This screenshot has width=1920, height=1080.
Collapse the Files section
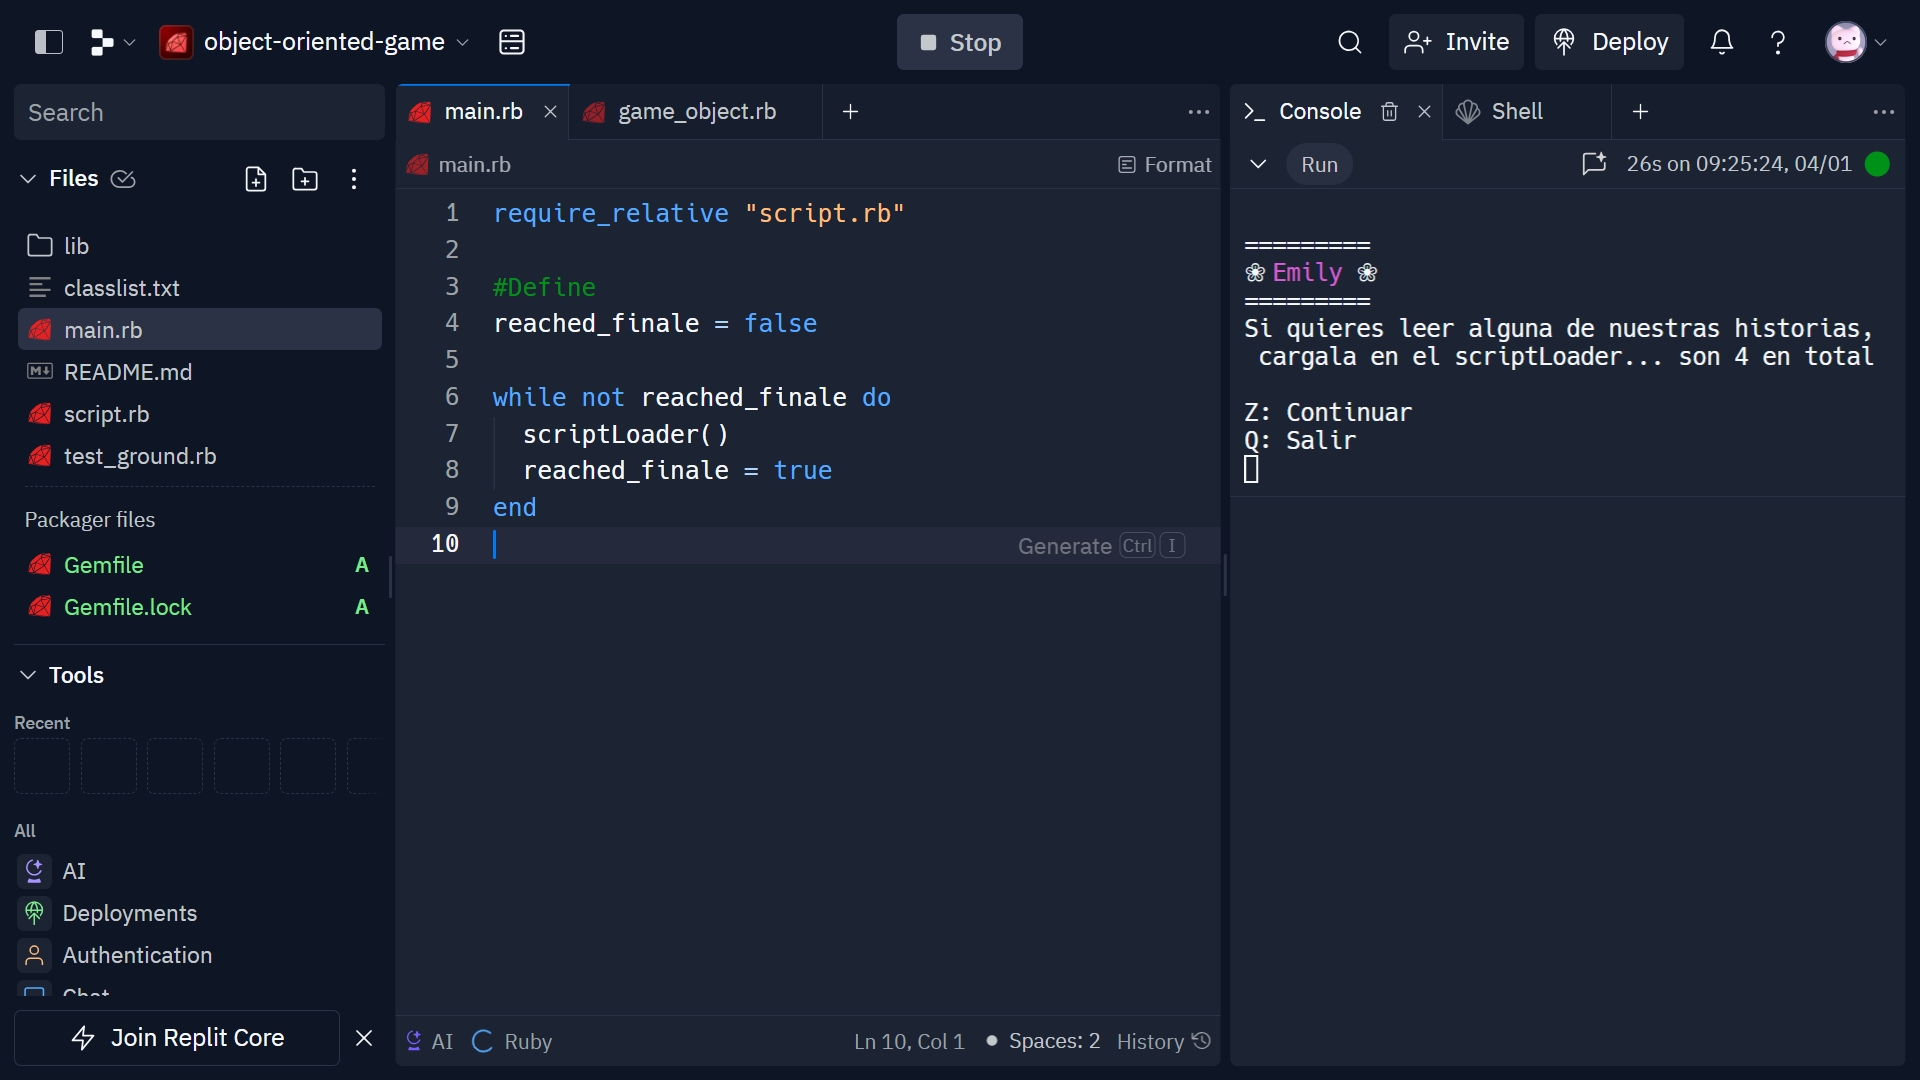pos(28,179)
